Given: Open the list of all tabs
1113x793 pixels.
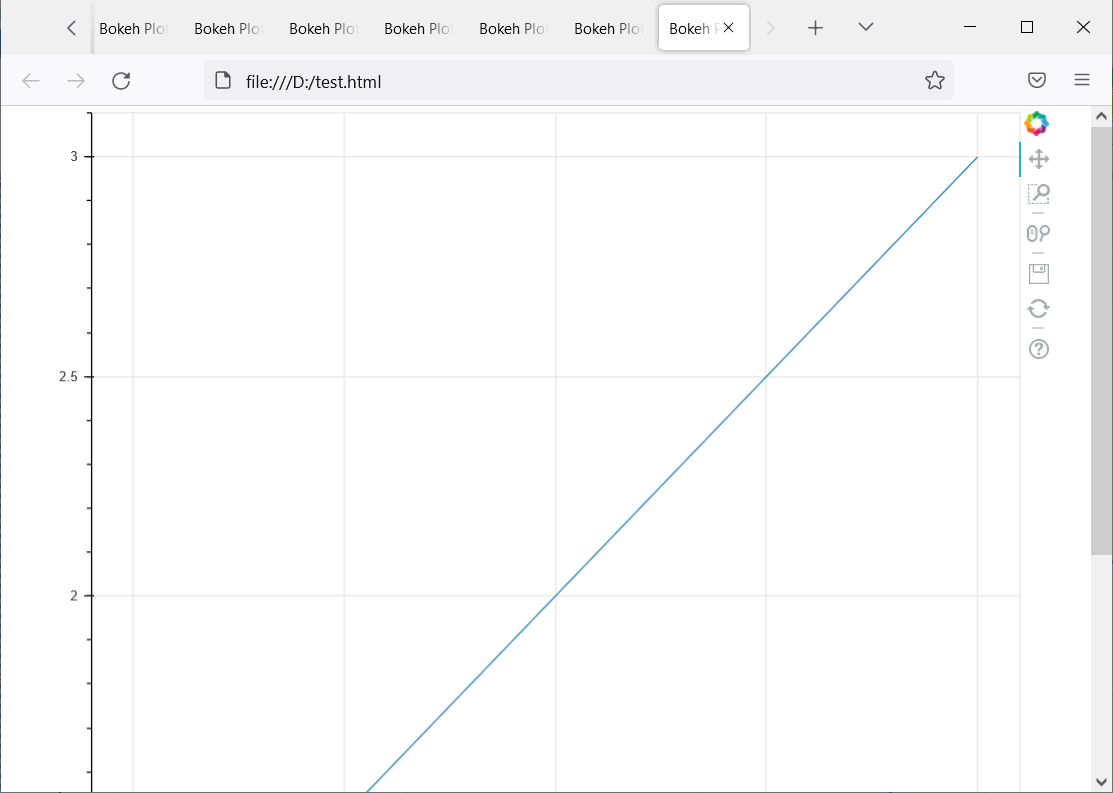Looking at the screenshot, I should pyautogui.click(x=864, y=27).
